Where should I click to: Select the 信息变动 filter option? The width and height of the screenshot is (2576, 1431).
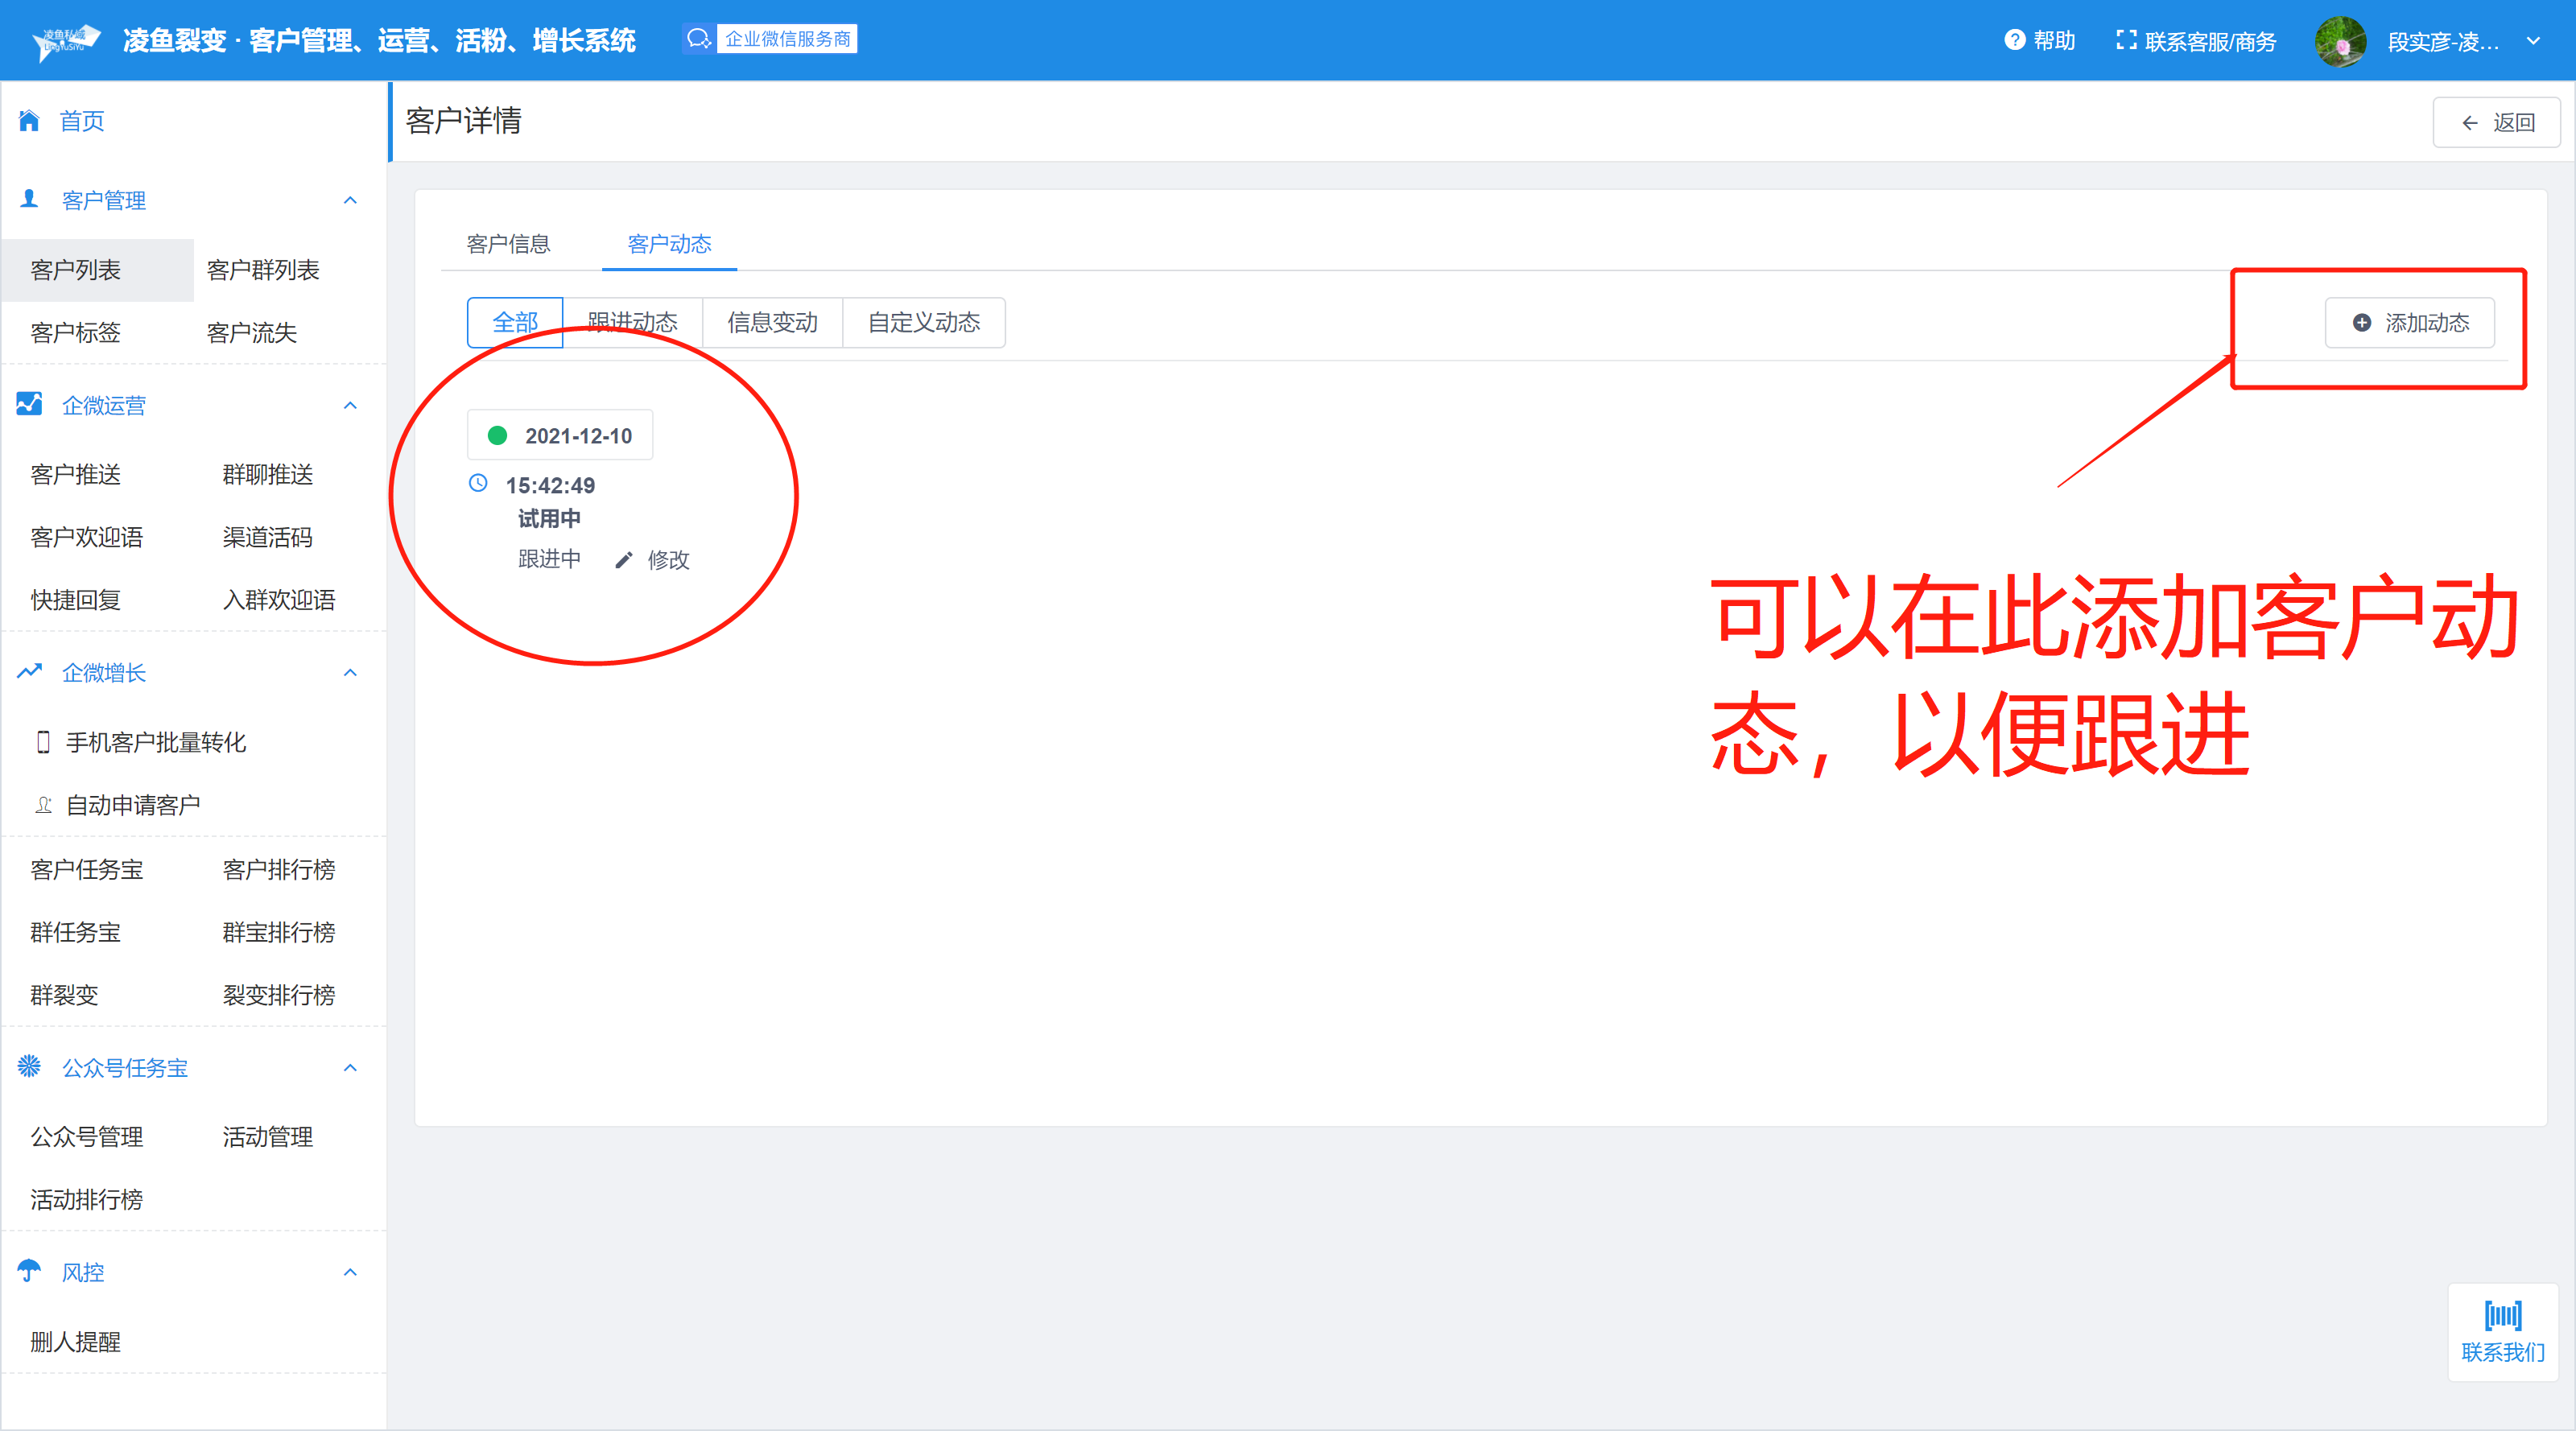click(x=772, y=322)
